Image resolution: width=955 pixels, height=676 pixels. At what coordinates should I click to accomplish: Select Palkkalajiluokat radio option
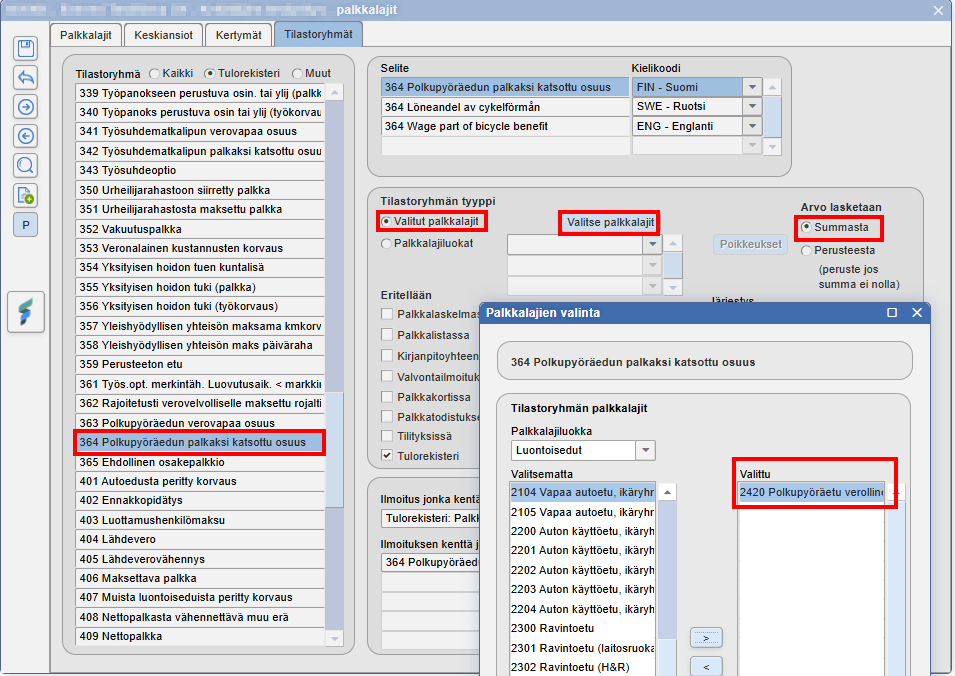pyautogui.click(x=386, y=244)
